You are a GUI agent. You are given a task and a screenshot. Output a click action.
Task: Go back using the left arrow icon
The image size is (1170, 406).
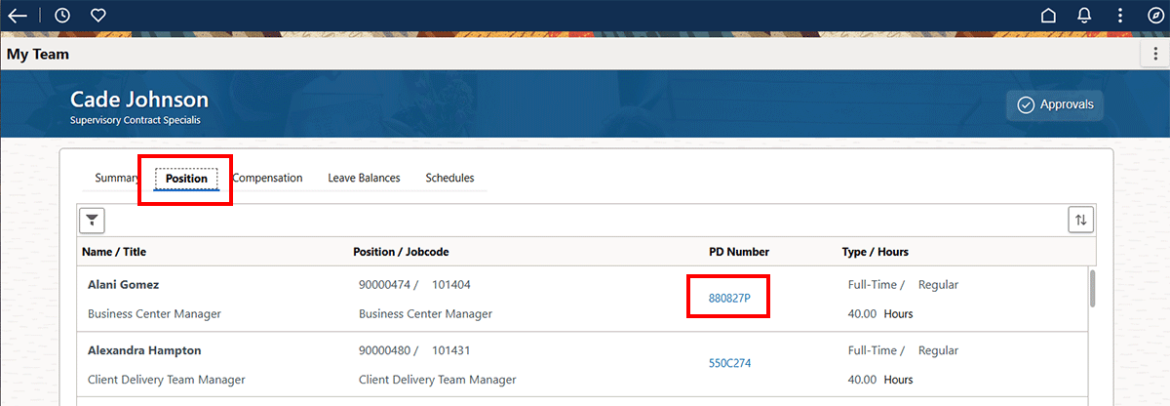[x=17, y=16]
